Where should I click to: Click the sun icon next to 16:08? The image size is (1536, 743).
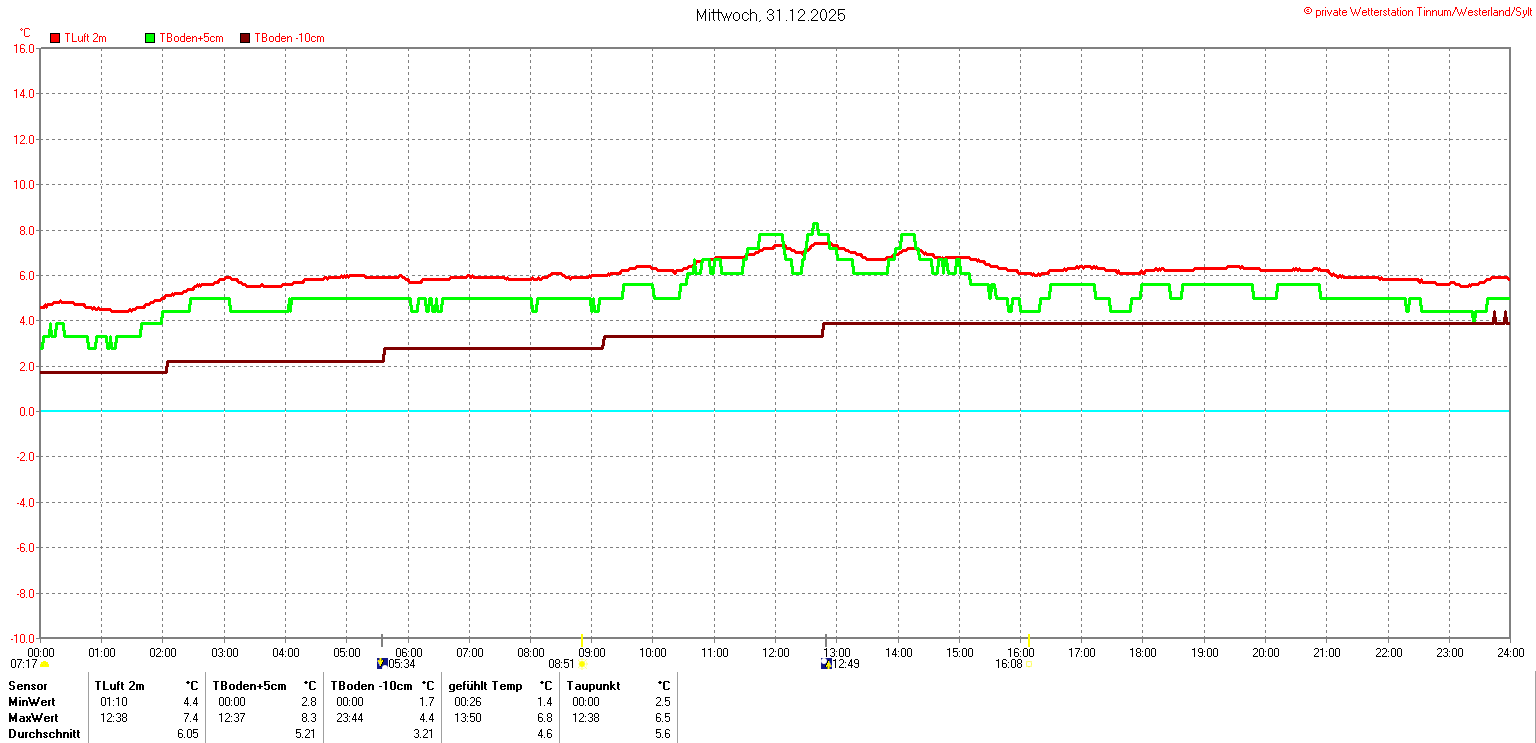(1028, 664)
